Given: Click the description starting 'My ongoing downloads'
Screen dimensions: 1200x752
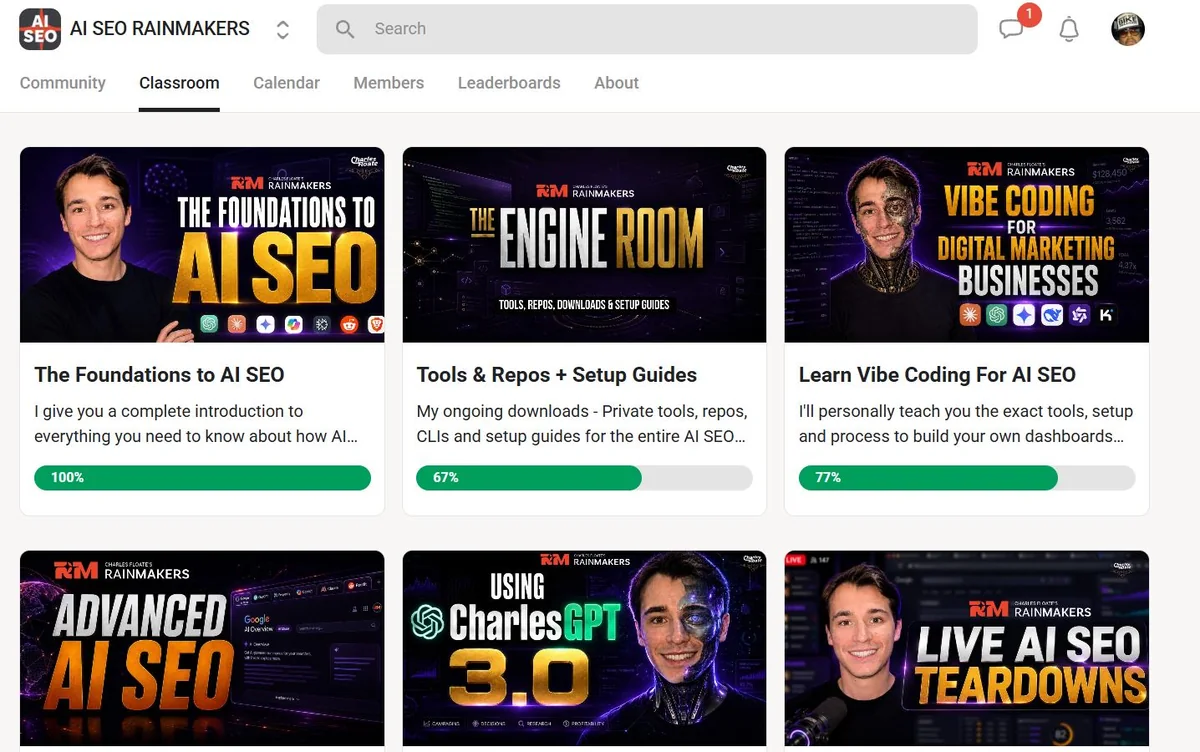Looking at the screenshot, I should click(x=582, y=424).
